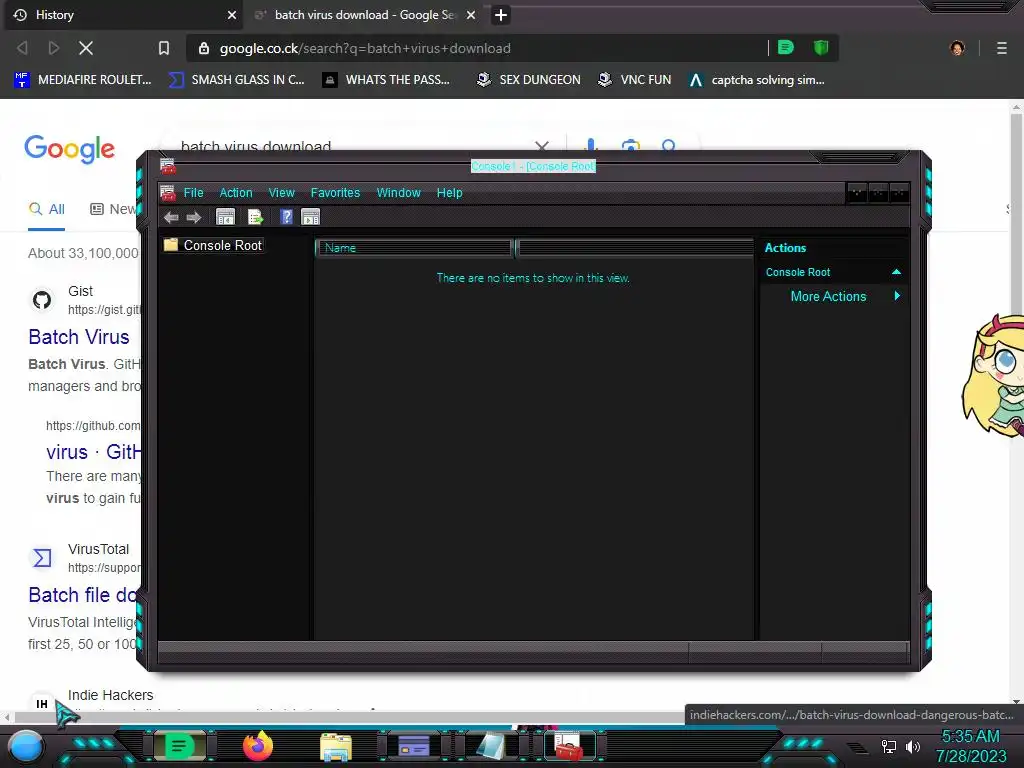Open the virus · GitHub result link
The height and width of the screenshot is (768, 1024).
coord(93,452)
